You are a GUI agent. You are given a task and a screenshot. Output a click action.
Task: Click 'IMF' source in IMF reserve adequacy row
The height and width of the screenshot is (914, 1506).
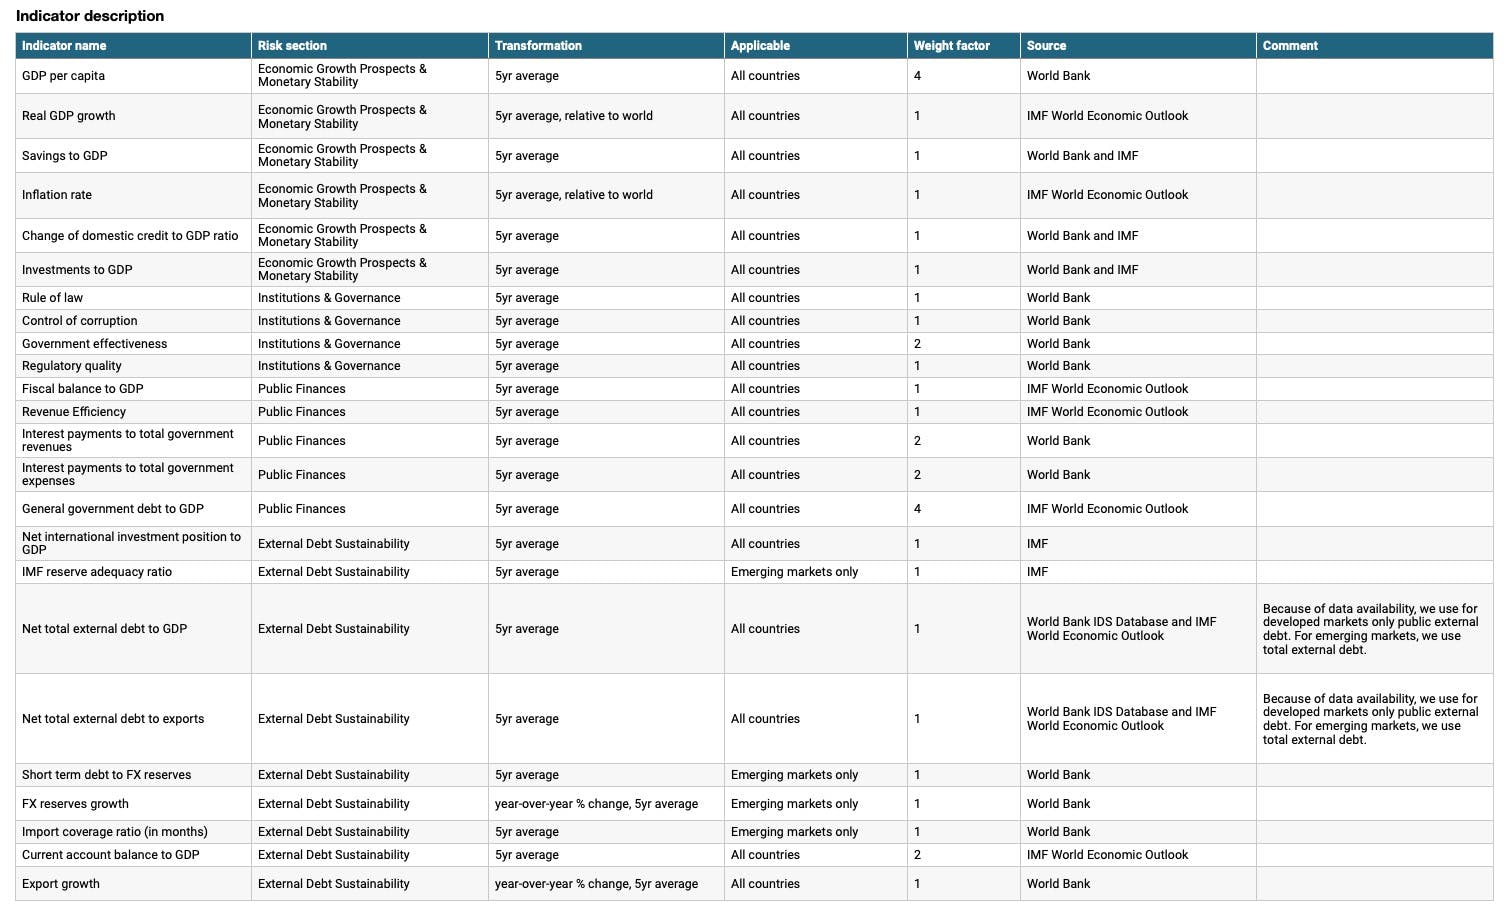pyautogui.click(x=1038, y=572)
